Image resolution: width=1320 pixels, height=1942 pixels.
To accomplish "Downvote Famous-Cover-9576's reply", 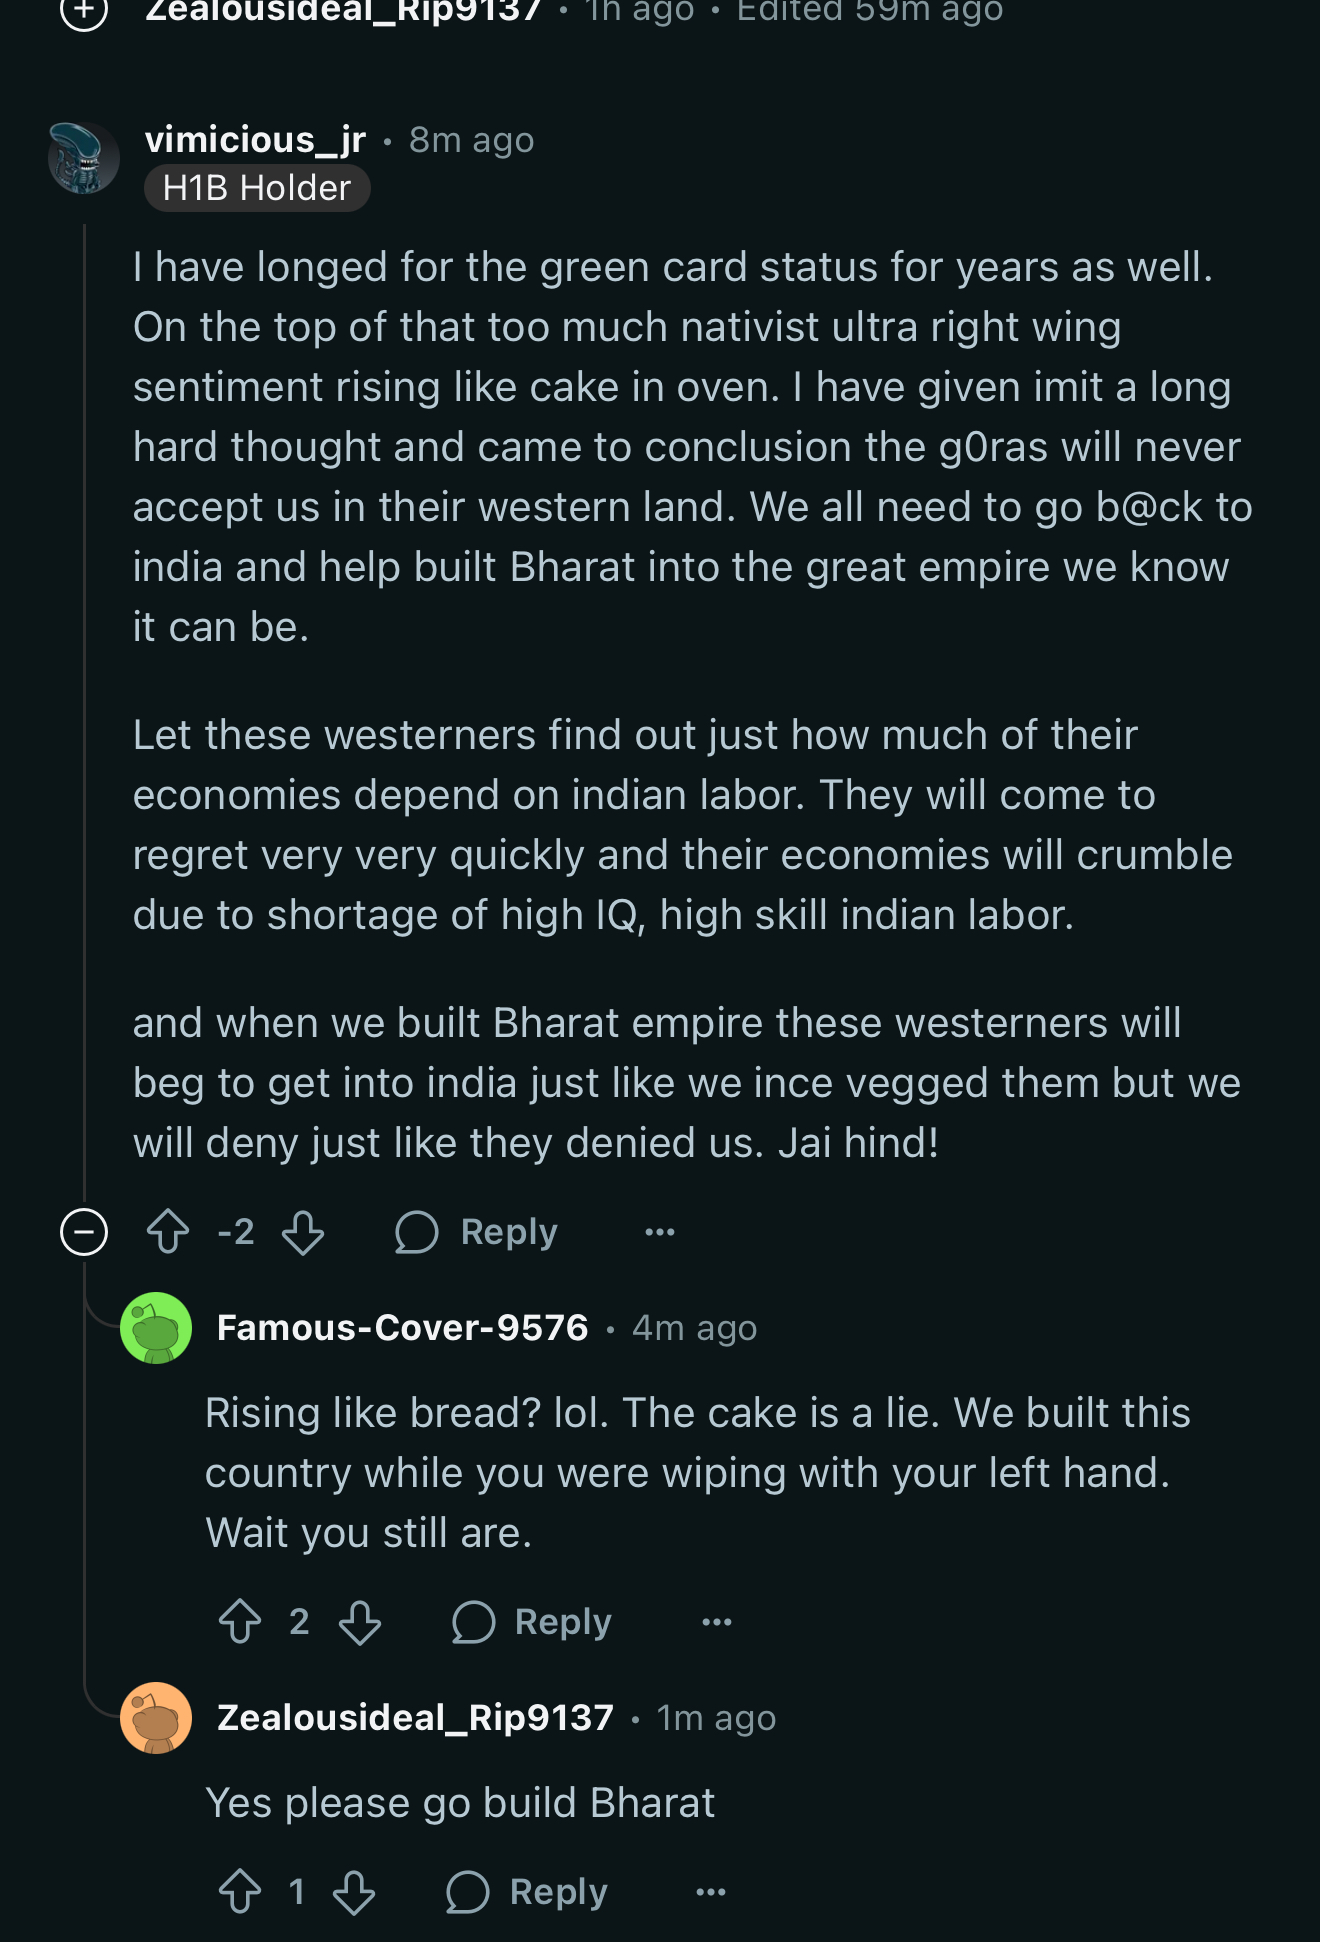I will pyautogui.click(x=359, y=1622).
